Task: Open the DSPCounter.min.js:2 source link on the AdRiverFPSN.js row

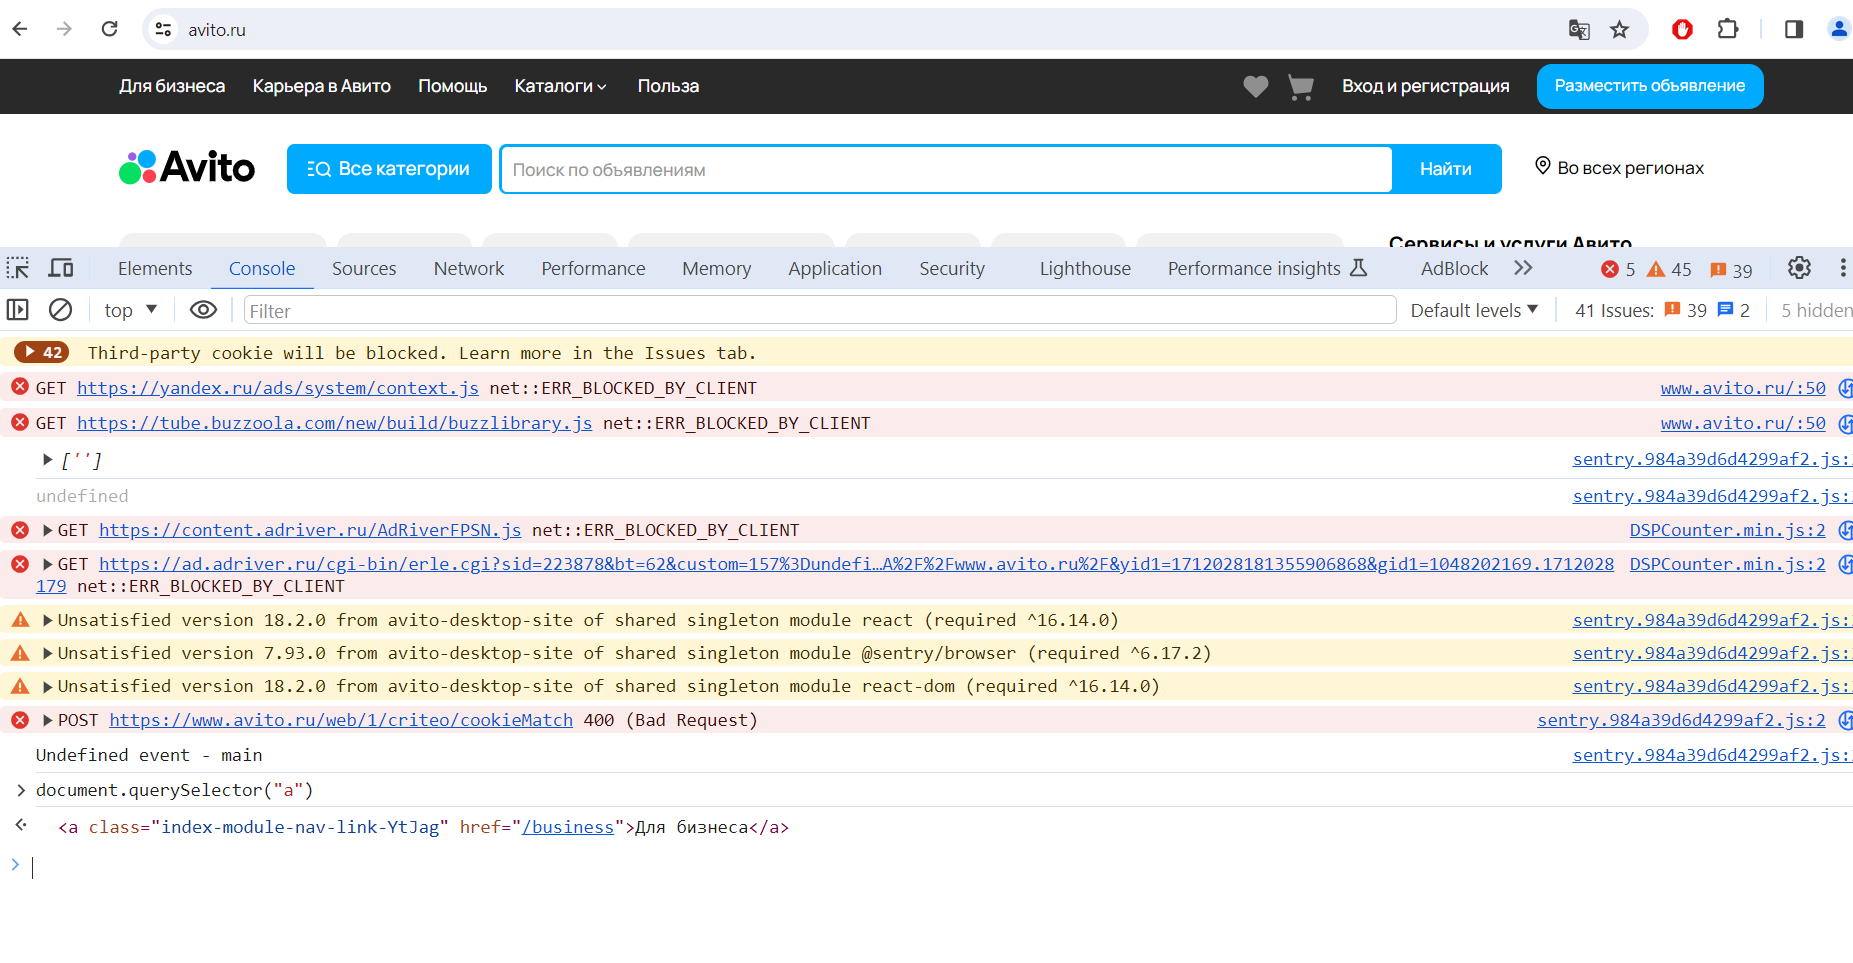Action: 1727,530
